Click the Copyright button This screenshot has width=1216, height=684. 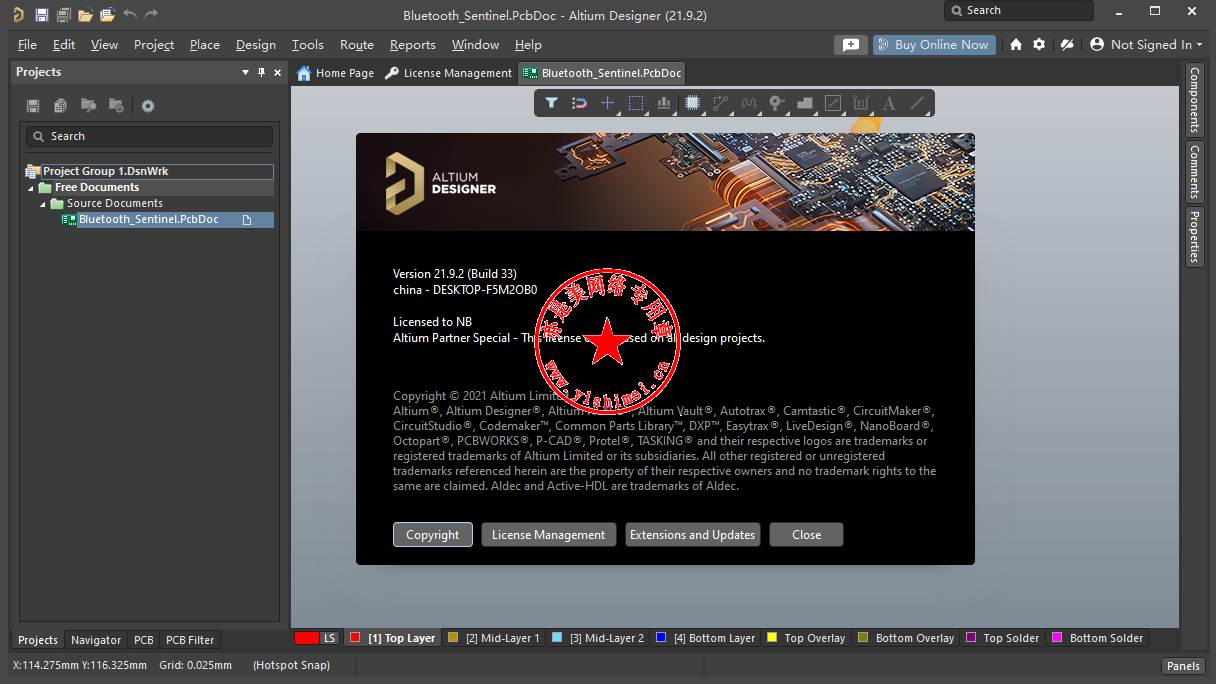point(433,535)
